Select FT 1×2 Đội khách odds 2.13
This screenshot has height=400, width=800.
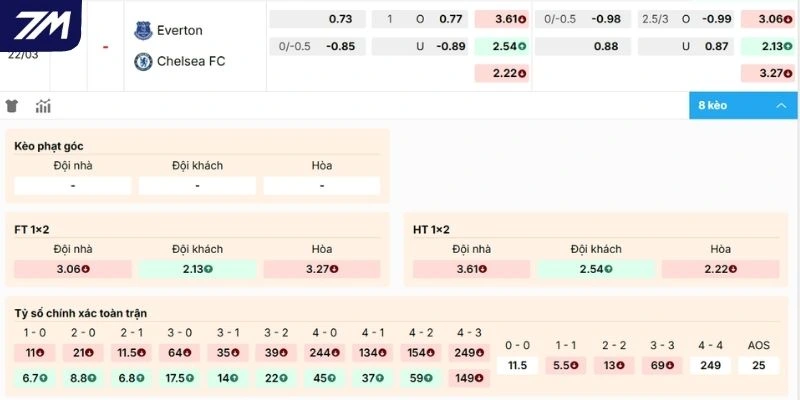197,269
